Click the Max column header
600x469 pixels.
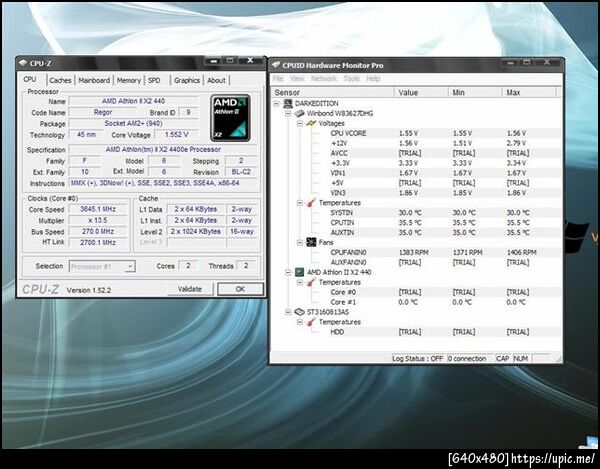tap(529, 93)
